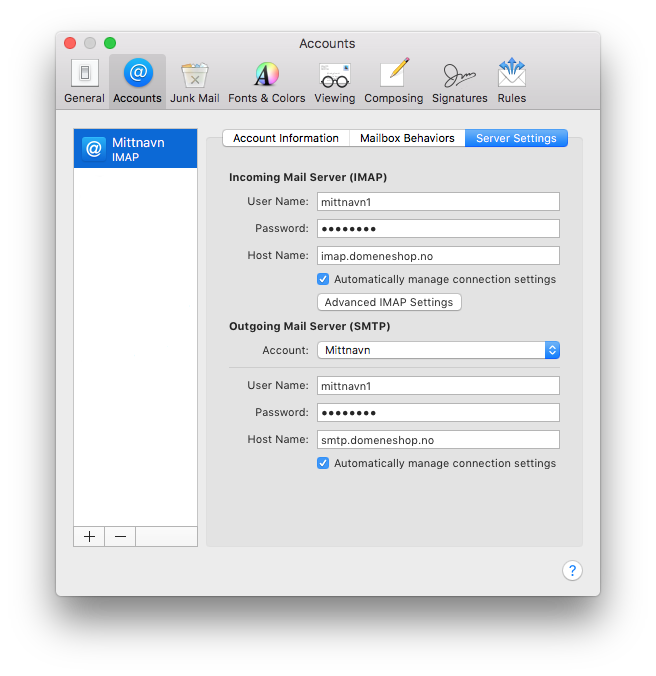Switch to Viewing preferences
656x676 pixels.
coord(334,81)
